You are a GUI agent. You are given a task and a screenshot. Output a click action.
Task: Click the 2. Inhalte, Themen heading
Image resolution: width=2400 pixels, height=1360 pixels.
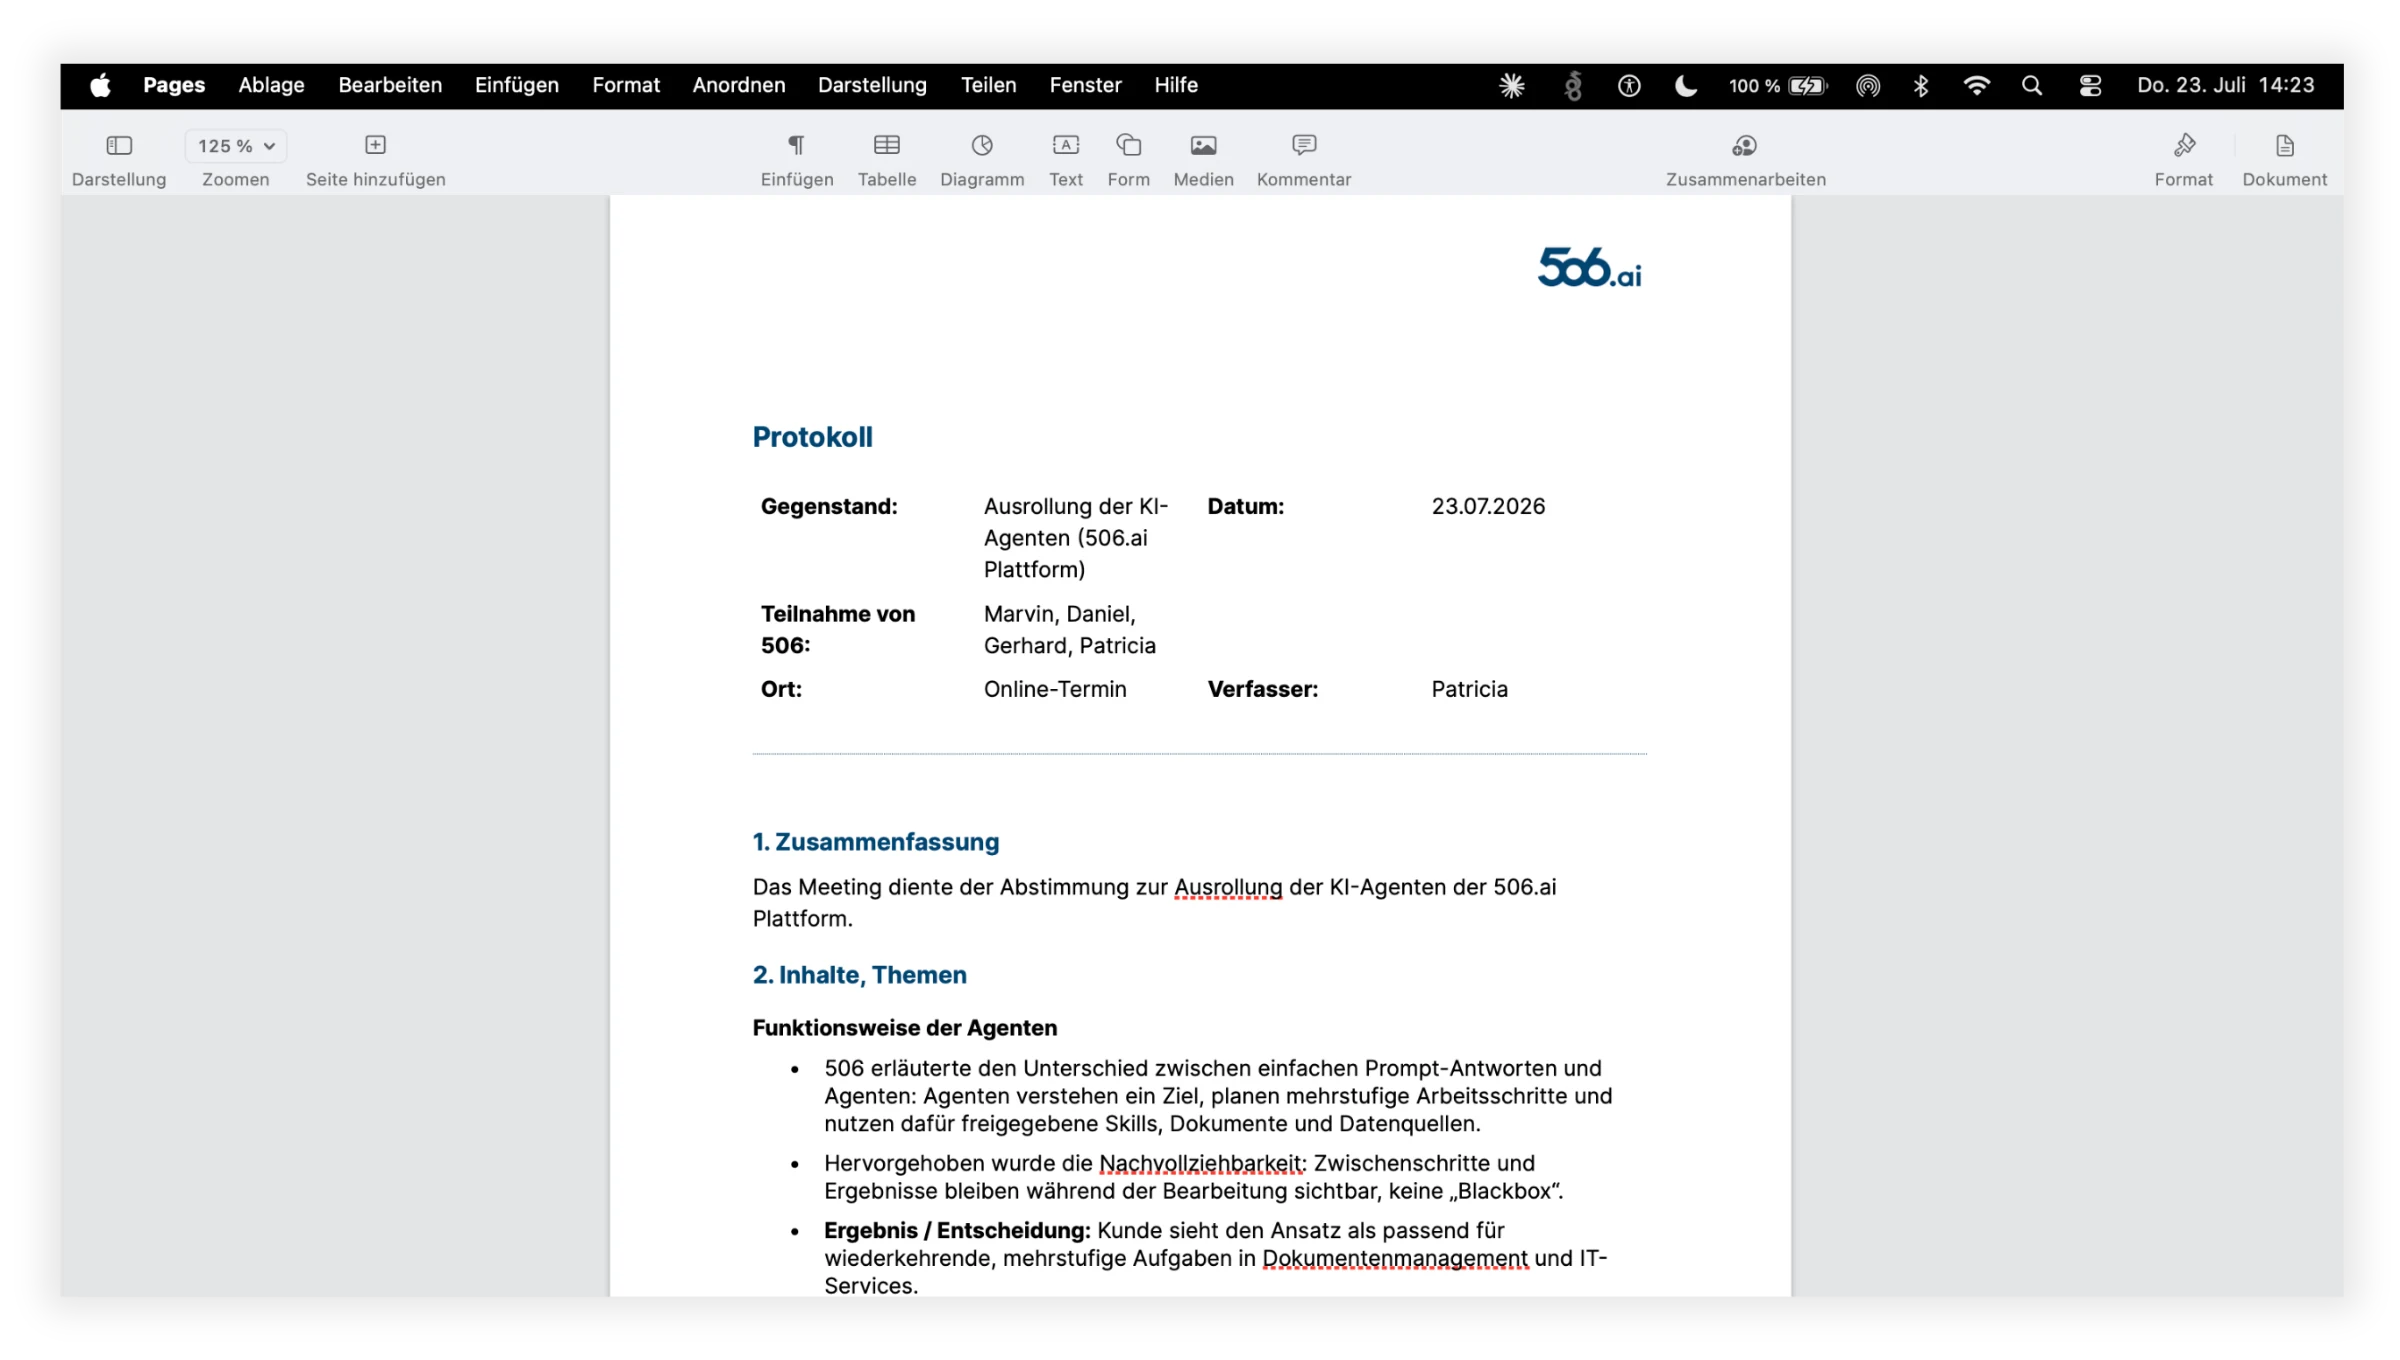(860, 975)
